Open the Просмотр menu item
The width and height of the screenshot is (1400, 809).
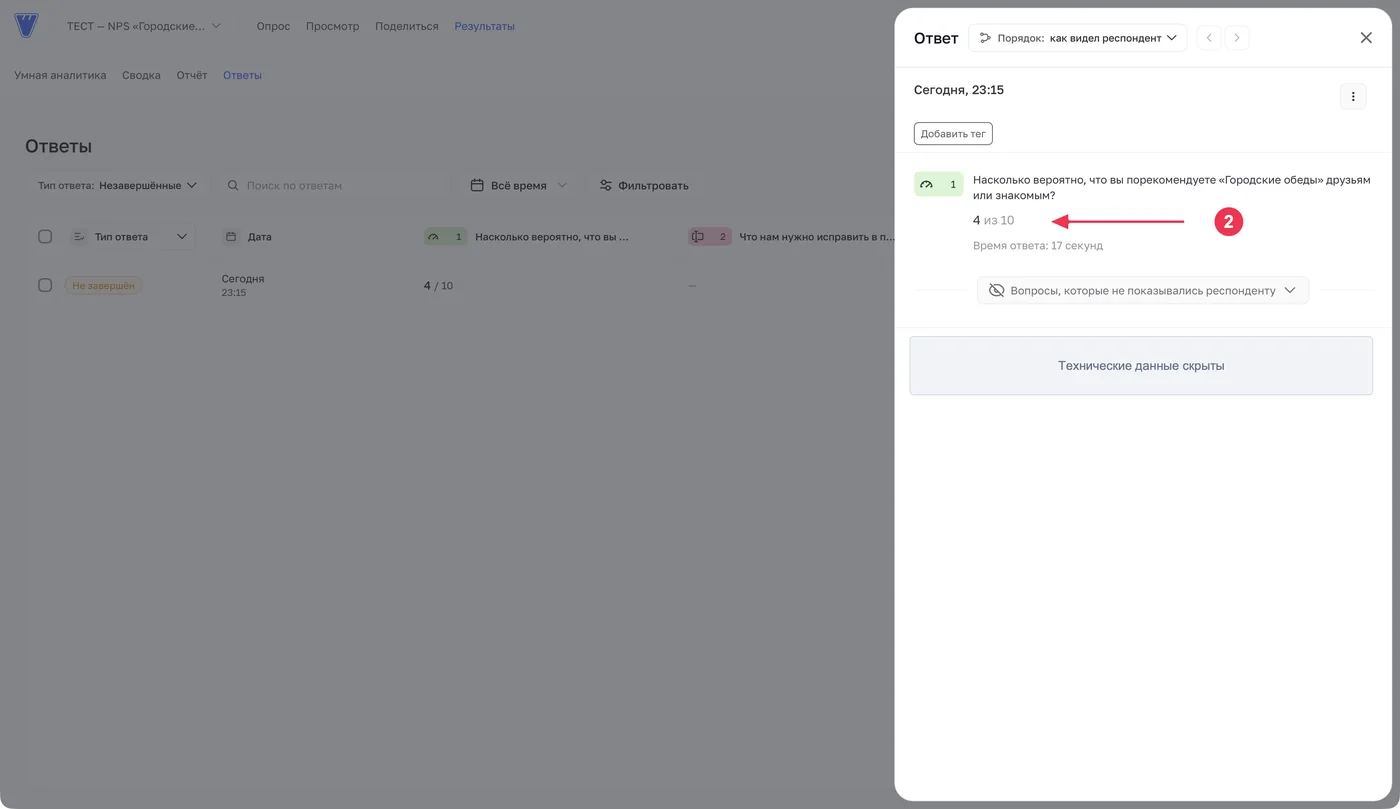pyautogui.click(x=332, y=26)
